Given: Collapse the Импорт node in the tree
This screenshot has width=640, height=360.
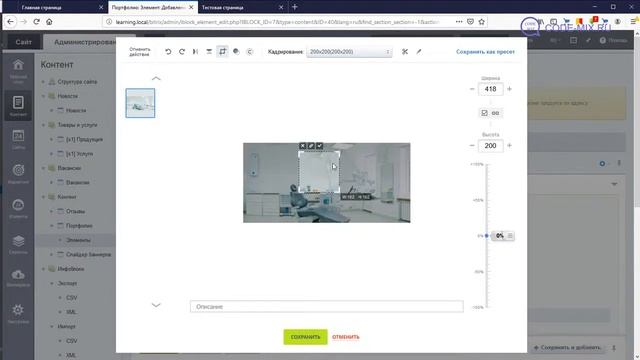Looking at the screenshot, I should click(52, 327).
